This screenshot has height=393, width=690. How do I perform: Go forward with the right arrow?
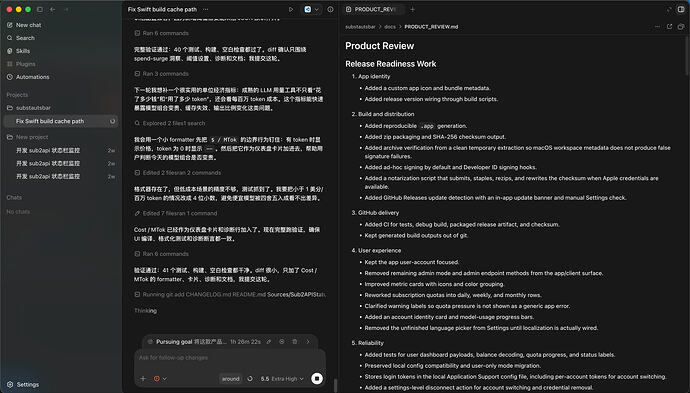point(66,9)
